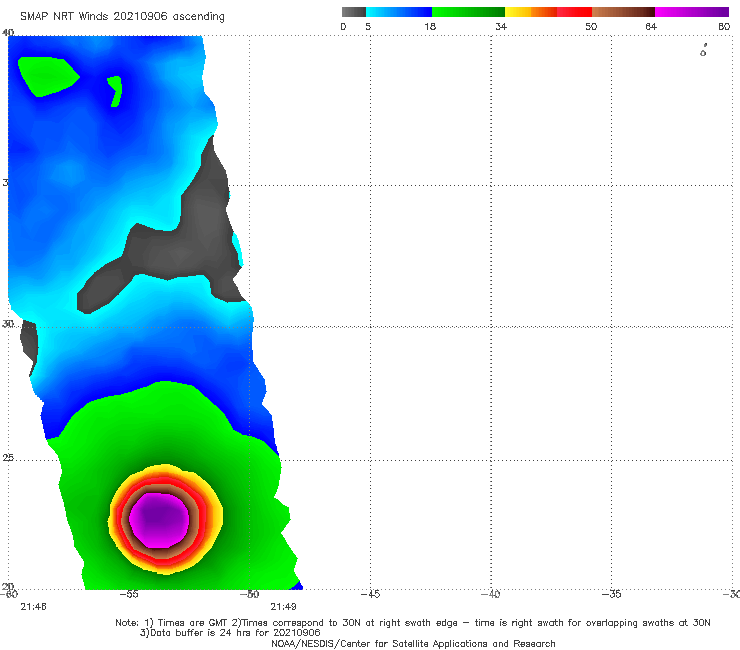Click the longitude label '-55'

pos(129,594)
